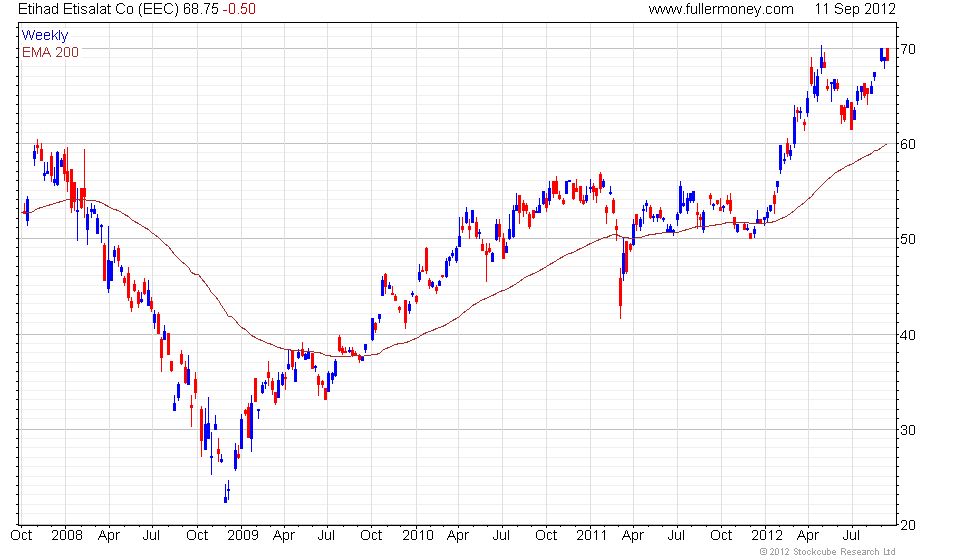
Task: Click the 70 price axis label
Action: (908, 49)
